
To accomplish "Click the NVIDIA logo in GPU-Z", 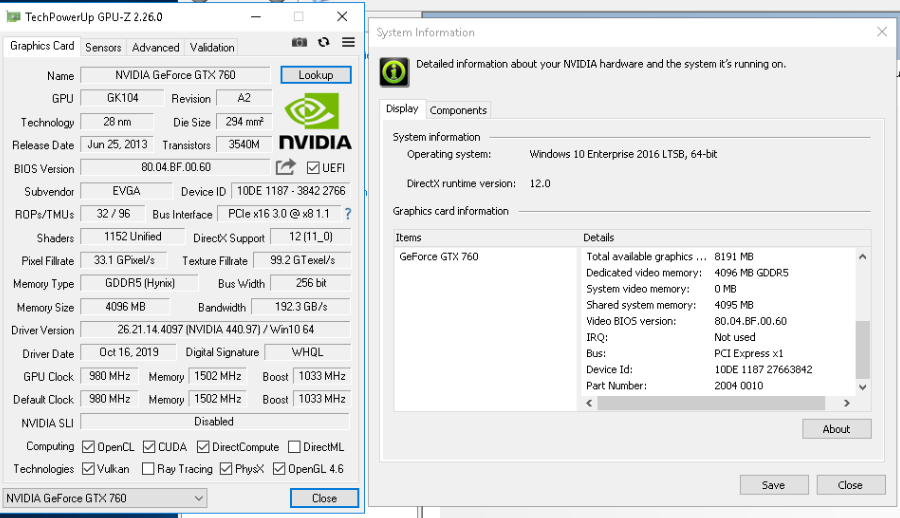I will tap(314, 123).
